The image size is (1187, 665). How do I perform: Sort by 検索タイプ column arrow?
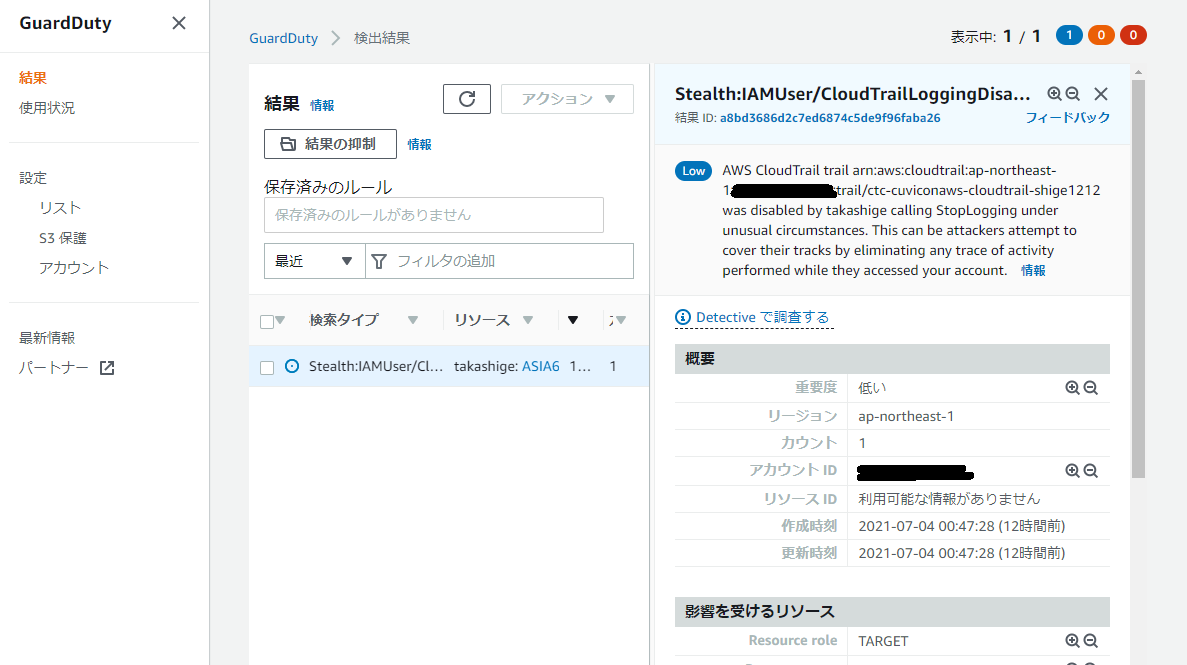coord(413,320)
